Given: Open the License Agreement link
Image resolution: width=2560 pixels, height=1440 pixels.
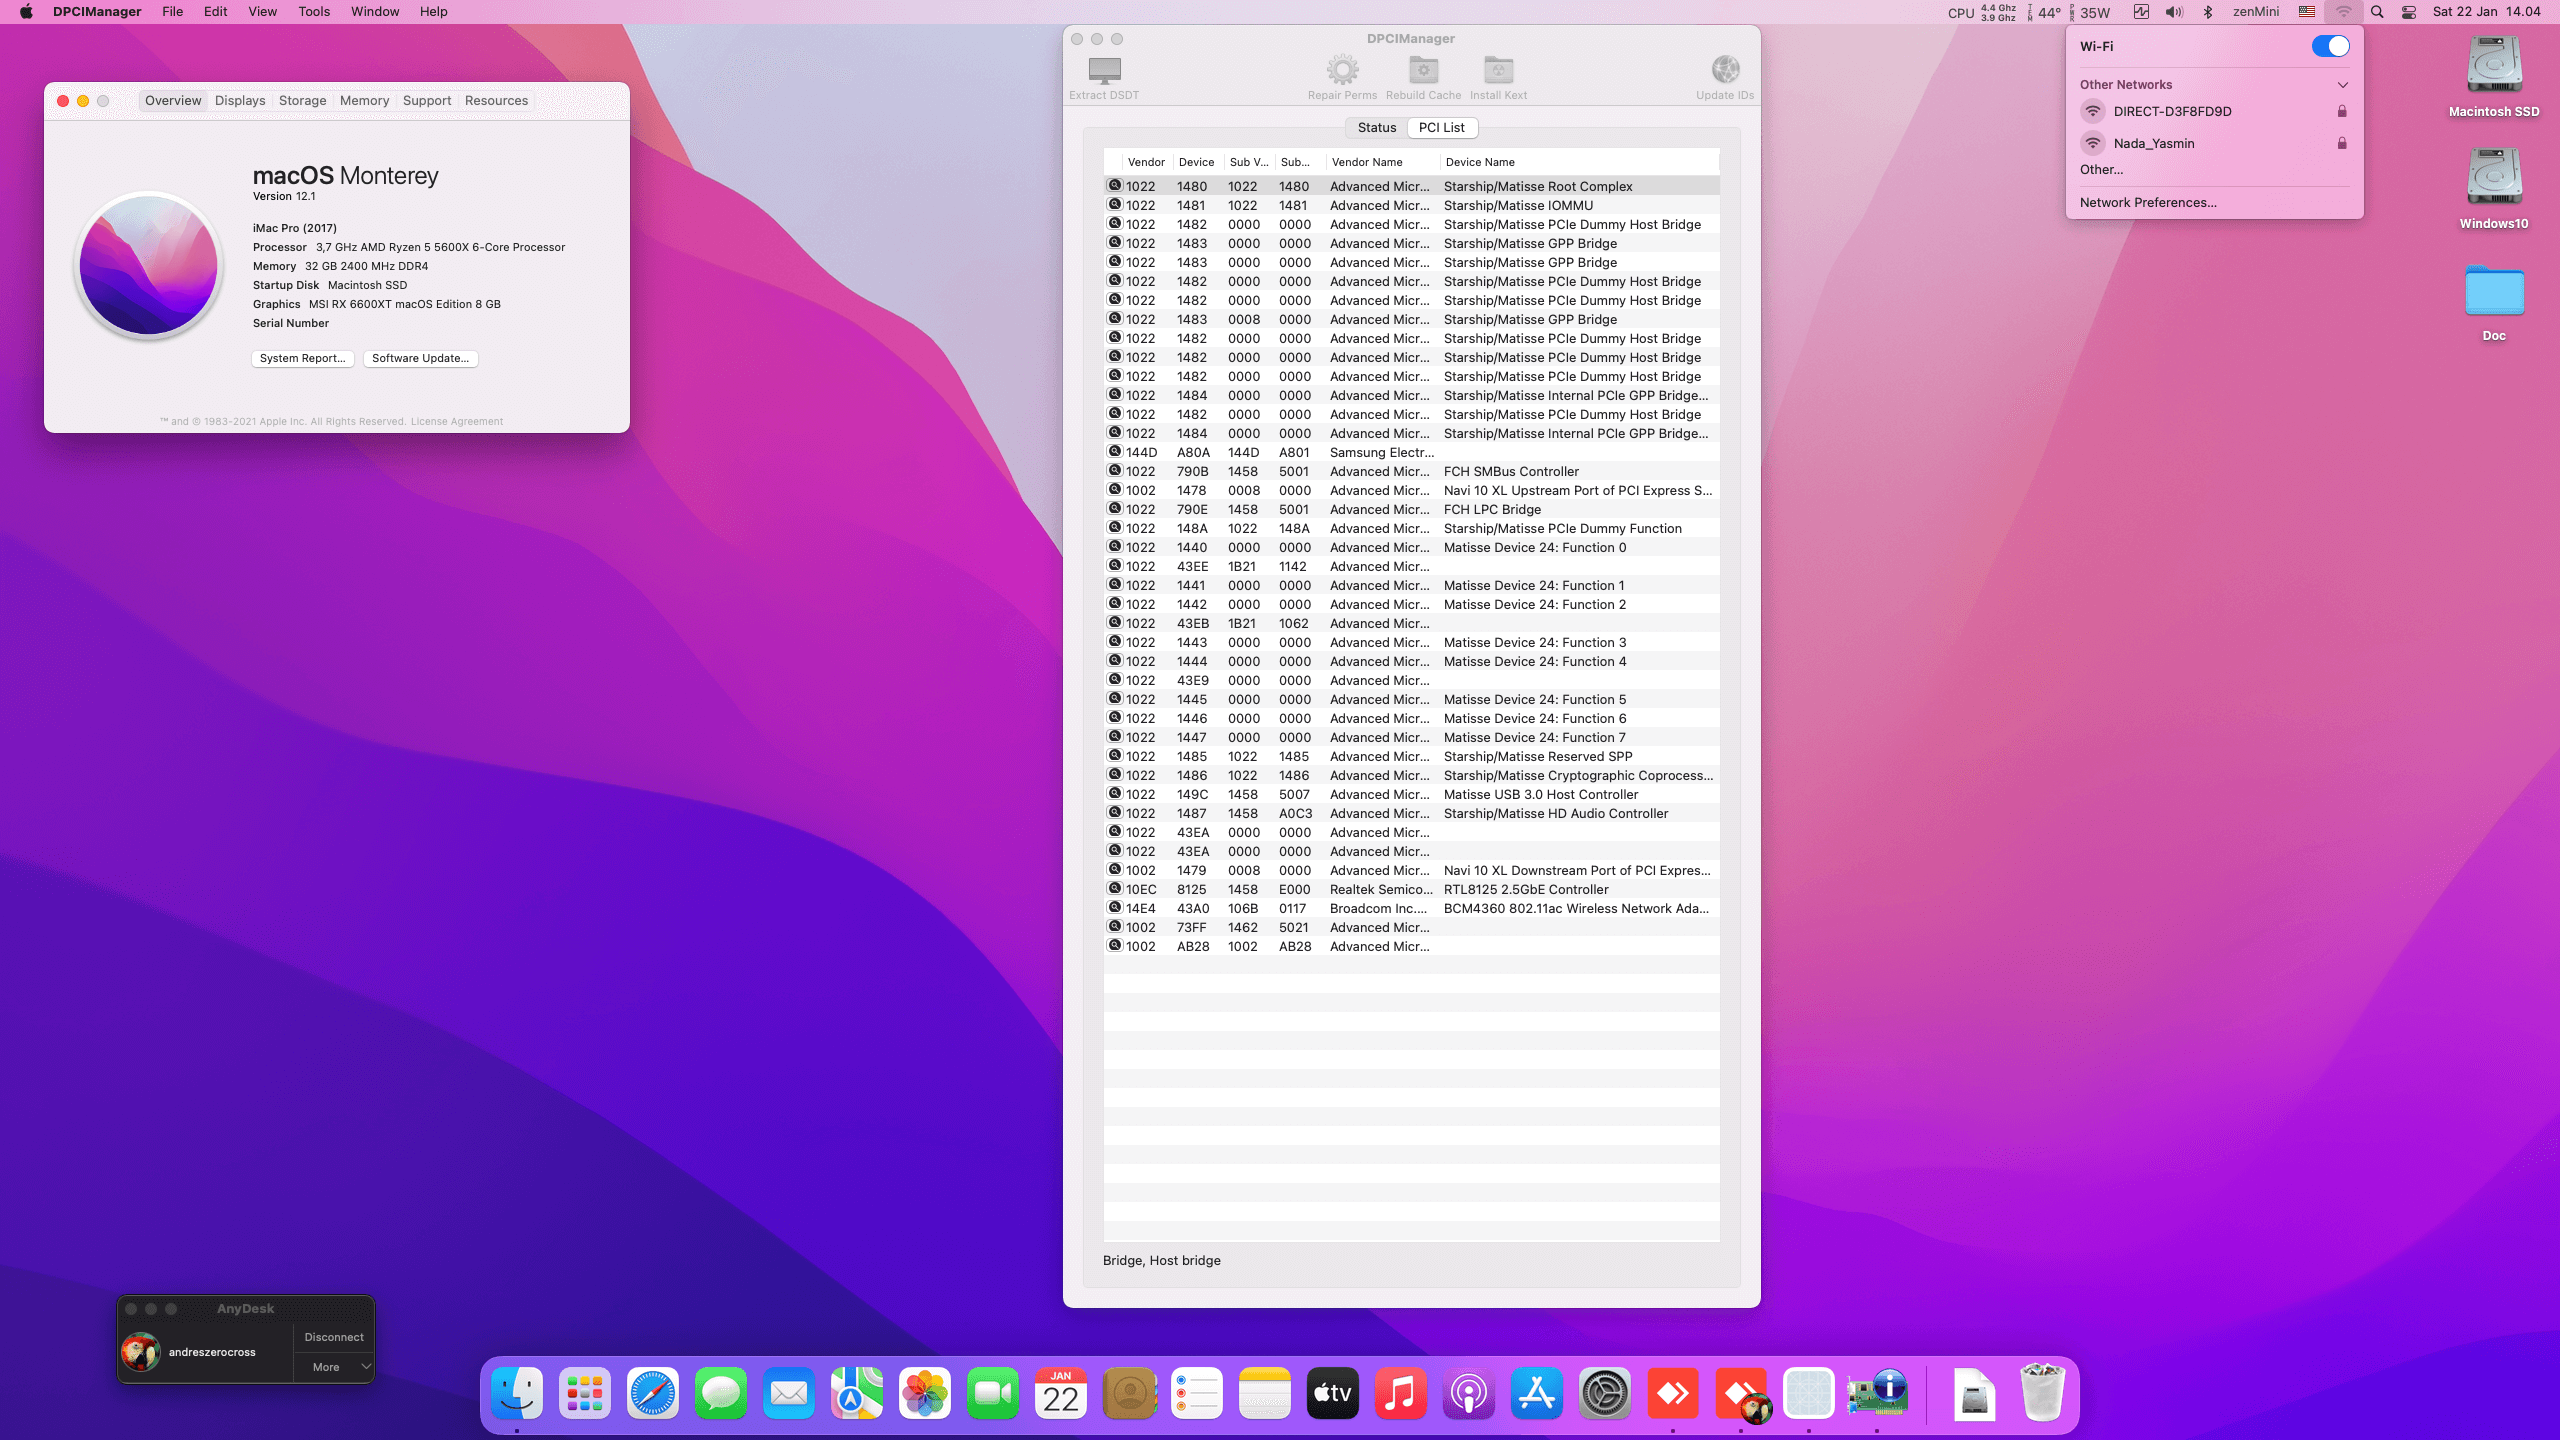Looking at the screenshot, I should [456, 421].
